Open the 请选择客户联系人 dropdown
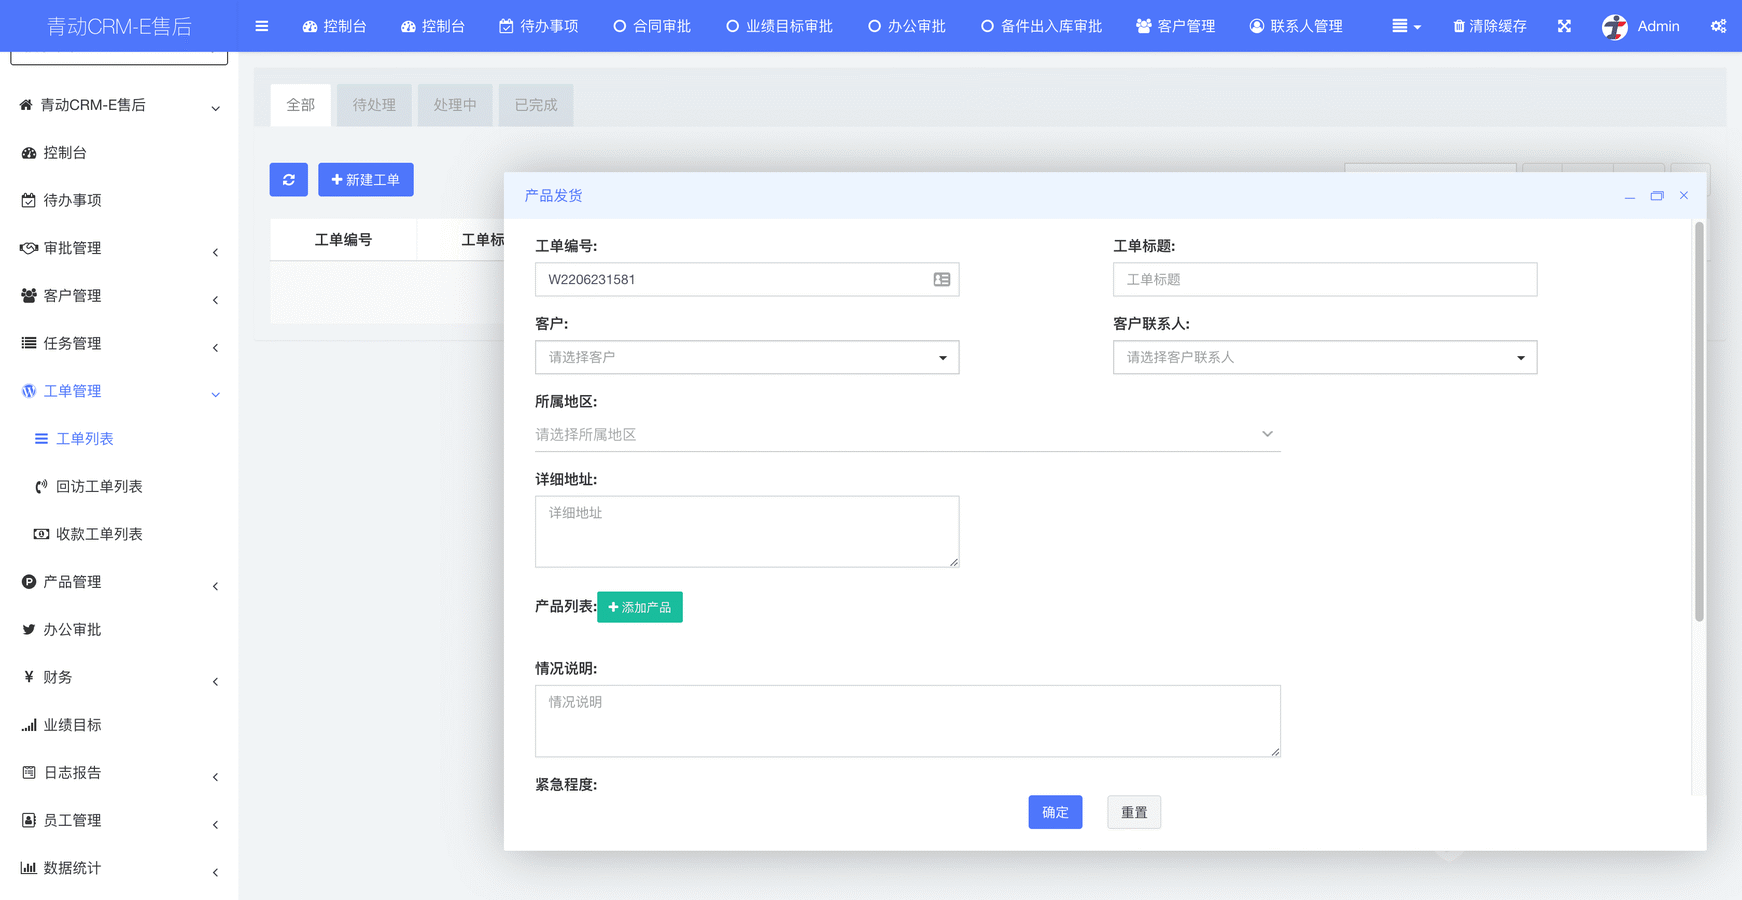Viewport: 1742px width, 900px height. point(1324,357)
